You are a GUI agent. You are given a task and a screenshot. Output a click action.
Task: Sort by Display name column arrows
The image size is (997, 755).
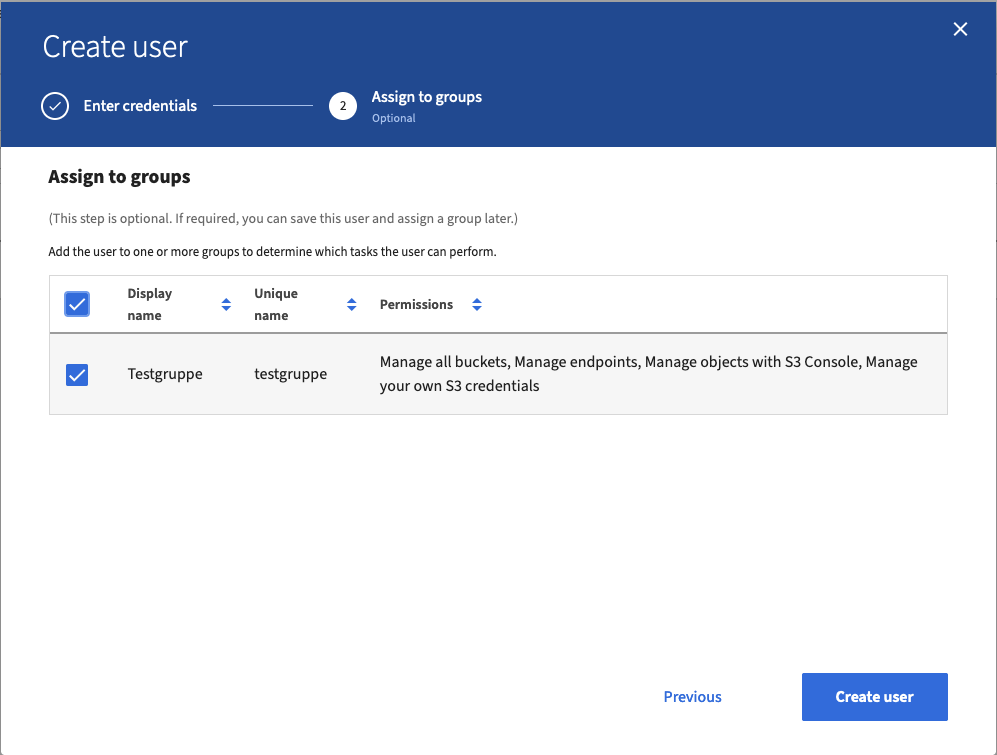[x=226, y=305]
